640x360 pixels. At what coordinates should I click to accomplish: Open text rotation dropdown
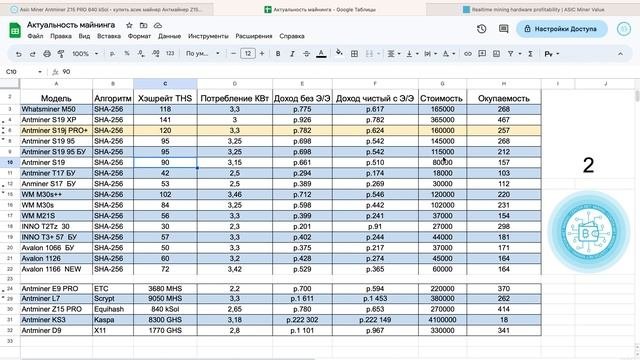tap(449, 53)
